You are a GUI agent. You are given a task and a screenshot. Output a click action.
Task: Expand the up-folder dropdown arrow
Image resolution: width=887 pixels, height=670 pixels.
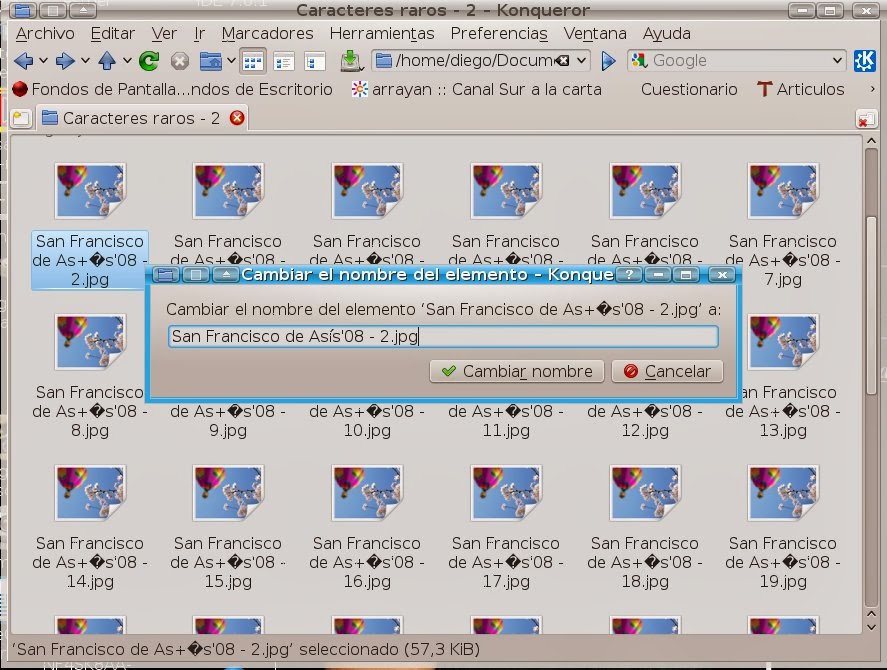[127, 60]
